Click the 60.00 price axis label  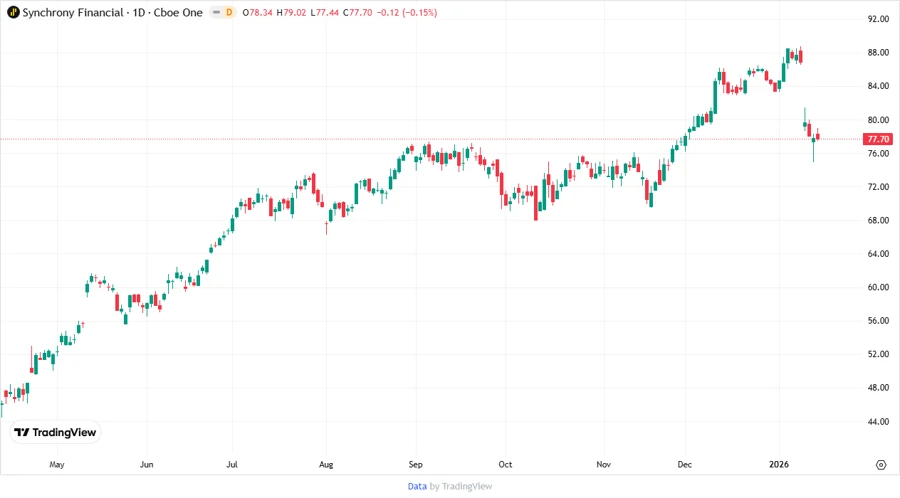click(878, 287)
